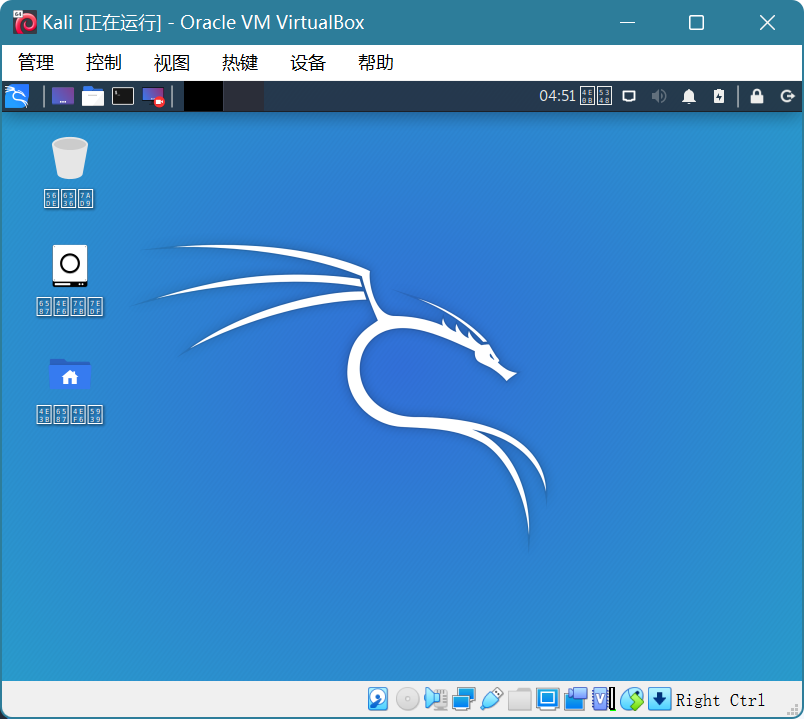This screenshot has width=804, height=719.
Task: Click the USB devices status icon
Action: (x=492, y=699)
